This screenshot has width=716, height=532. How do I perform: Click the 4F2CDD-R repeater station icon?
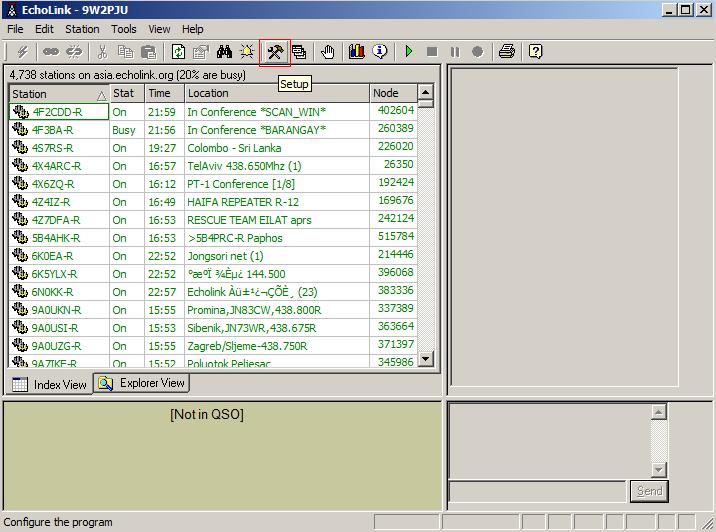[x=20, y=111]
